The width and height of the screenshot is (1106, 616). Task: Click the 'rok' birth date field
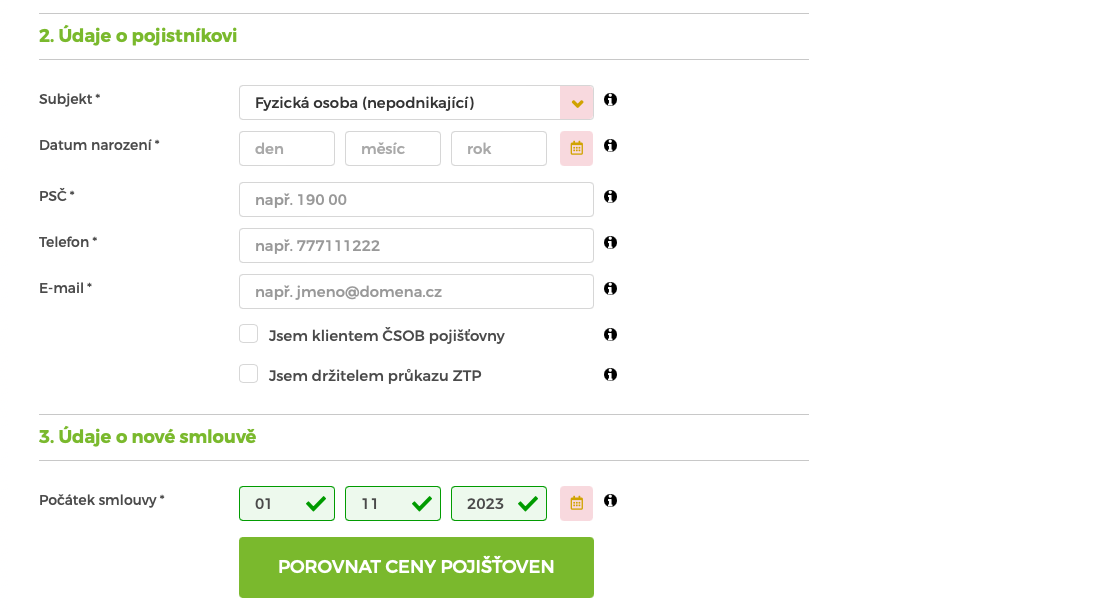pos(499,149)
